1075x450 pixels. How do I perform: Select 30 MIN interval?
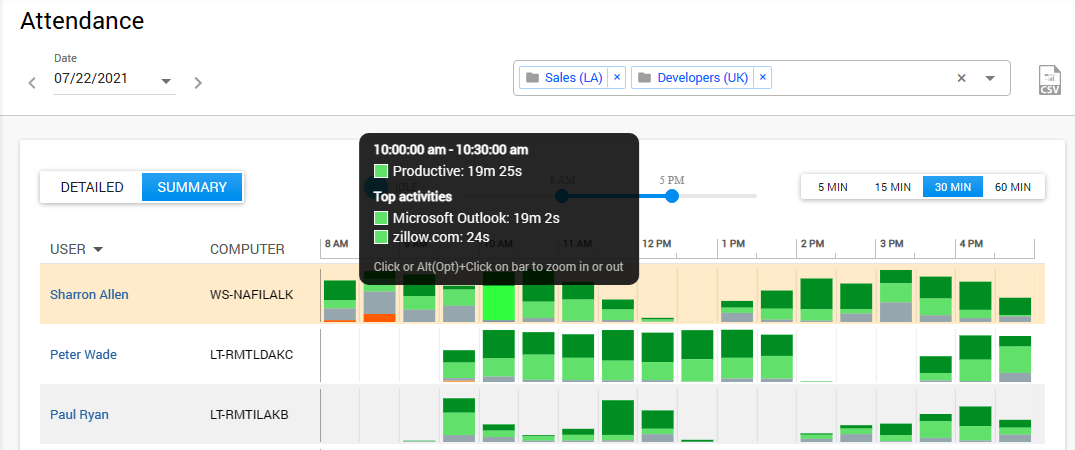click(x=953, y=187)
